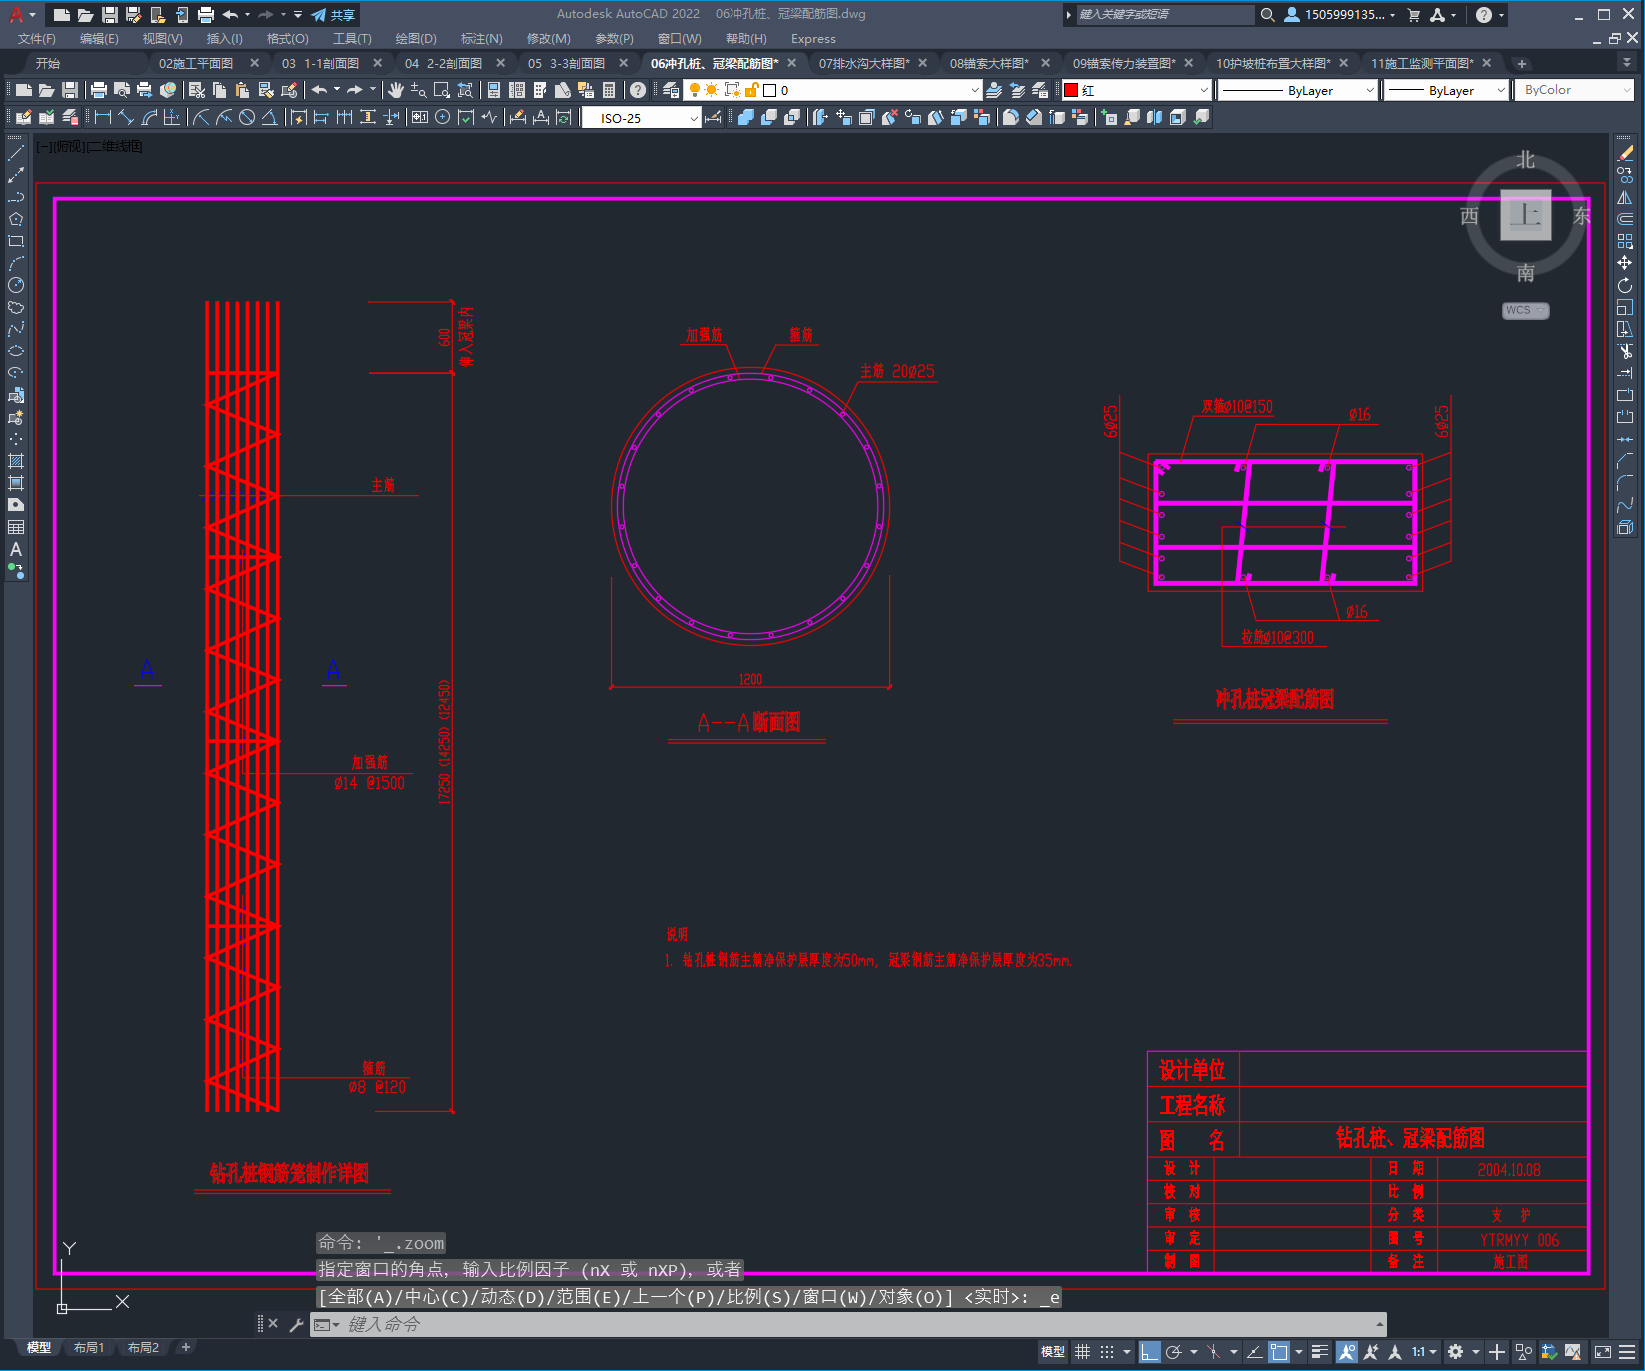Screen dimensions: 1645x1371
Task: Click the ViewCube 上 top face
Action: 1525,214
